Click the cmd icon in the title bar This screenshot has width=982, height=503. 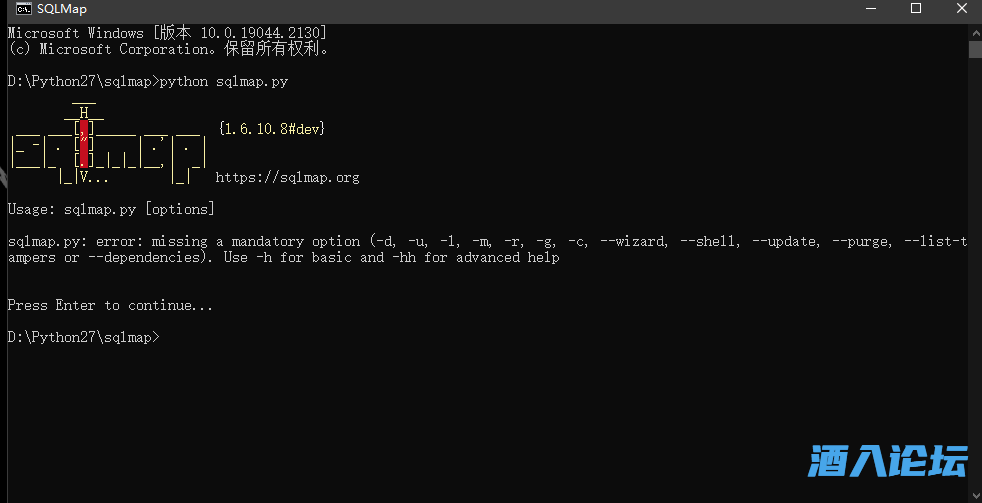22,9
